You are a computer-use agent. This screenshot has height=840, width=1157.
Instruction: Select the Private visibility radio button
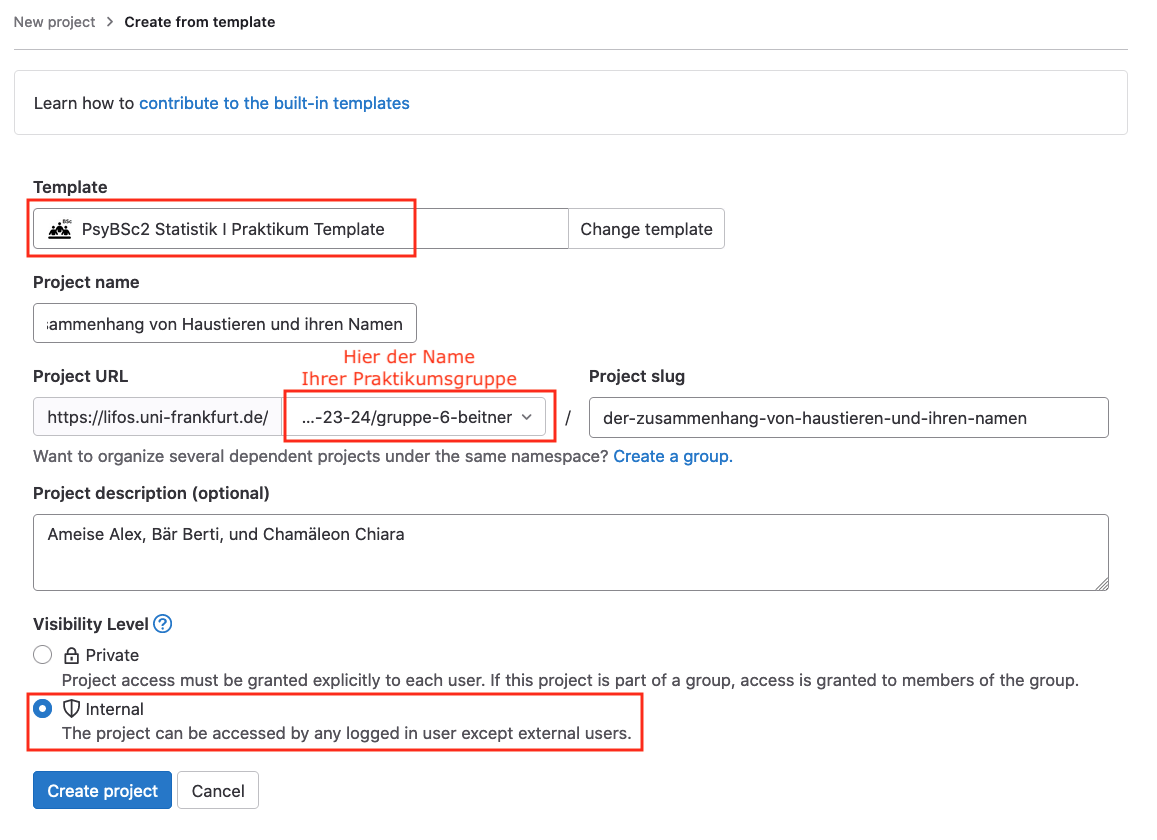point(43,655)
